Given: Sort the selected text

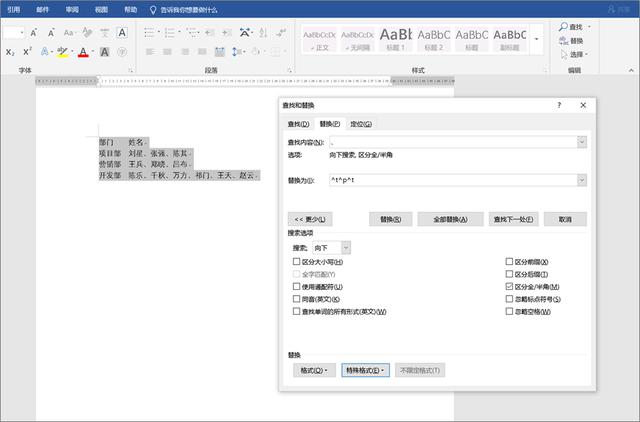Looking at the screenshot, I should click(x=263, y=33).
